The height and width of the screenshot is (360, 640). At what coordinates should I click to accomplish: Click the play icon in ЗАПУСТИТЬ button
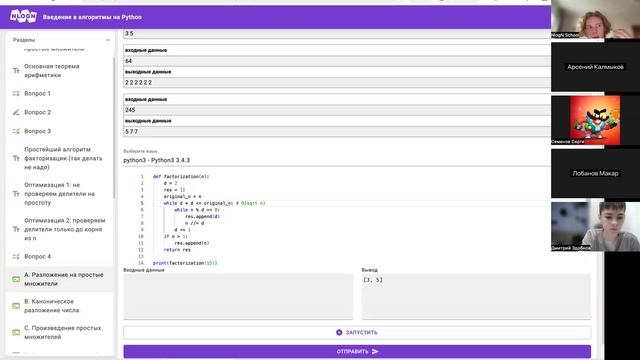(339, 332)
